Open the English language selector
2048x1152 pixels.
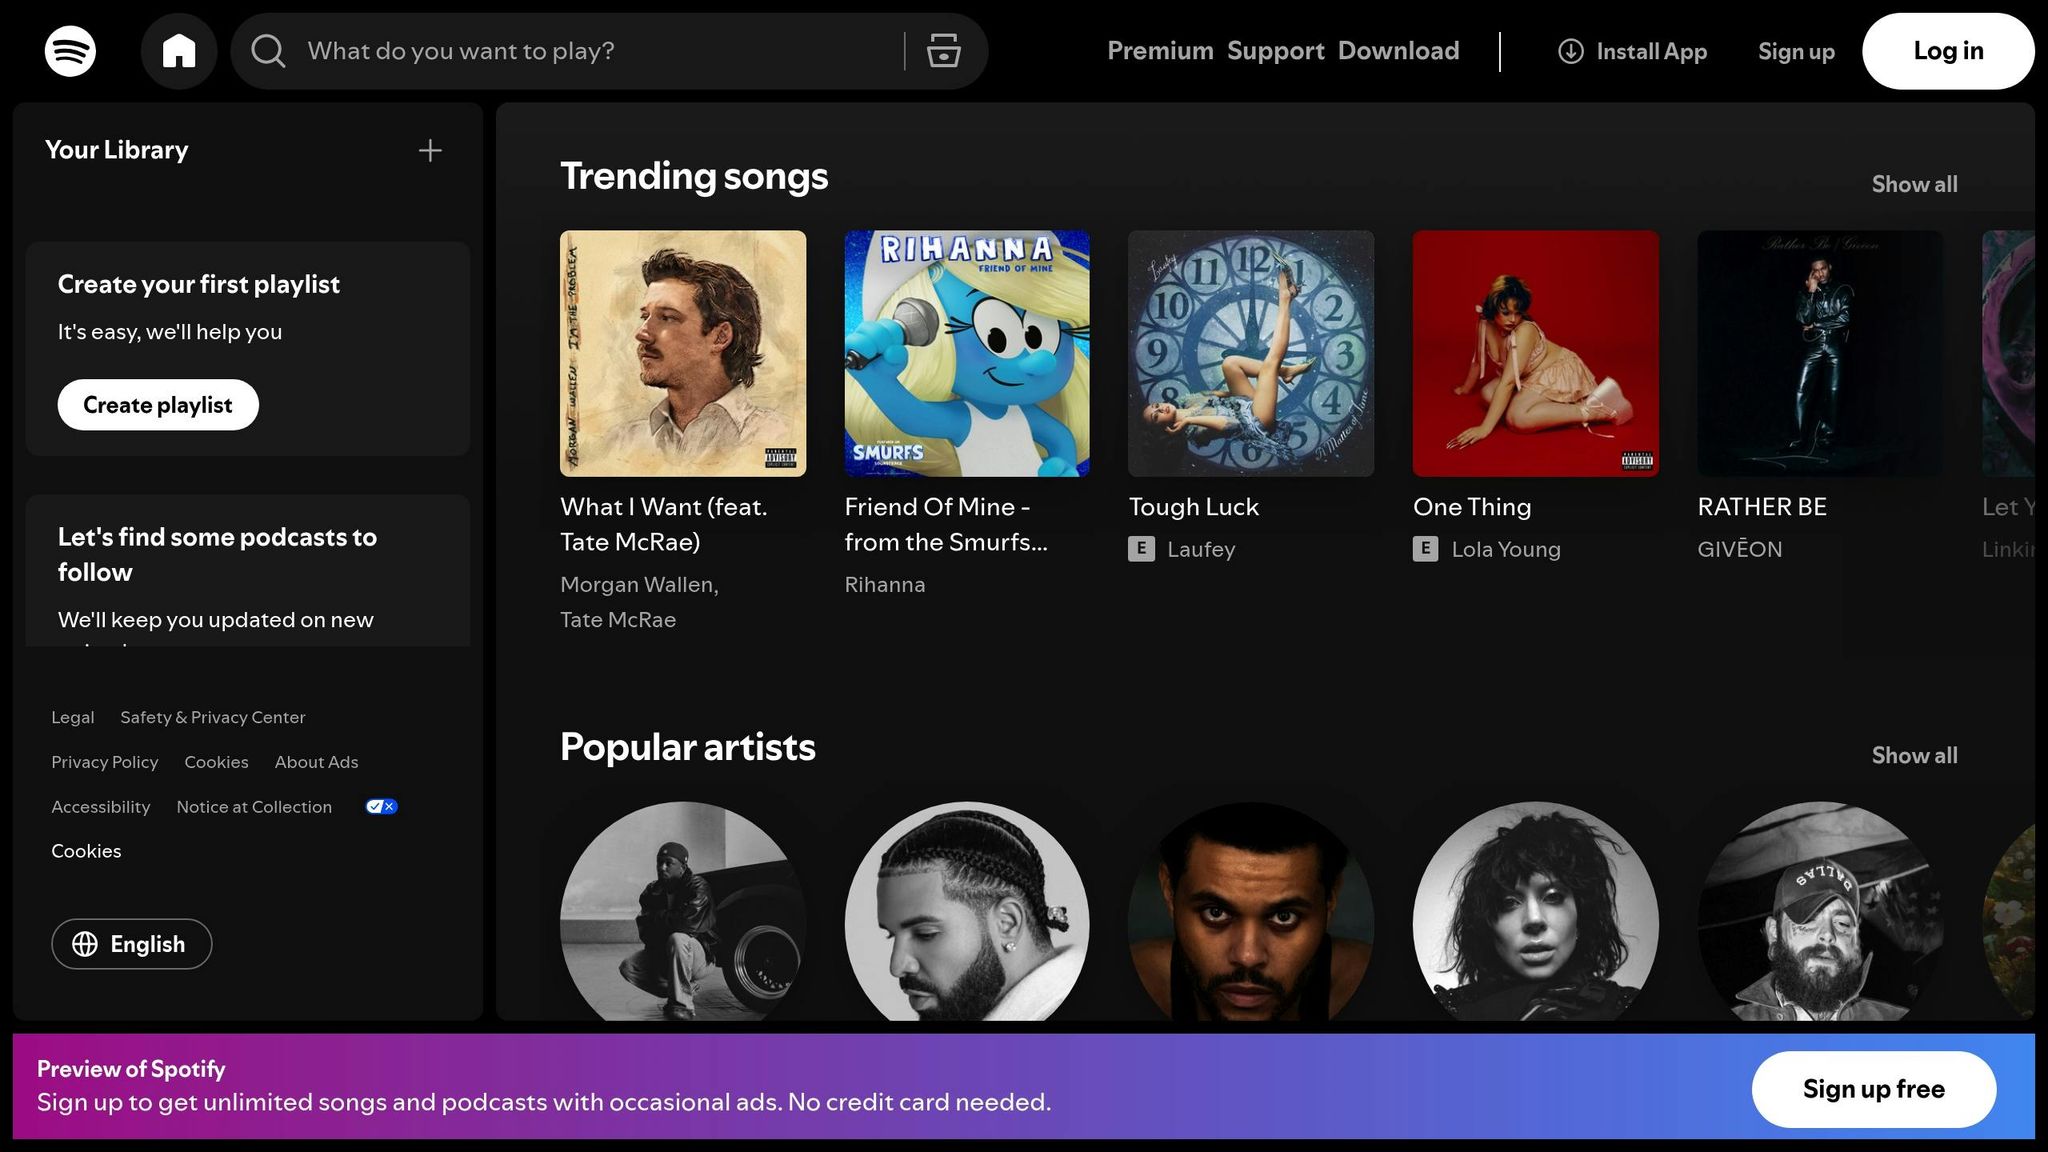(x=131, y=944)
